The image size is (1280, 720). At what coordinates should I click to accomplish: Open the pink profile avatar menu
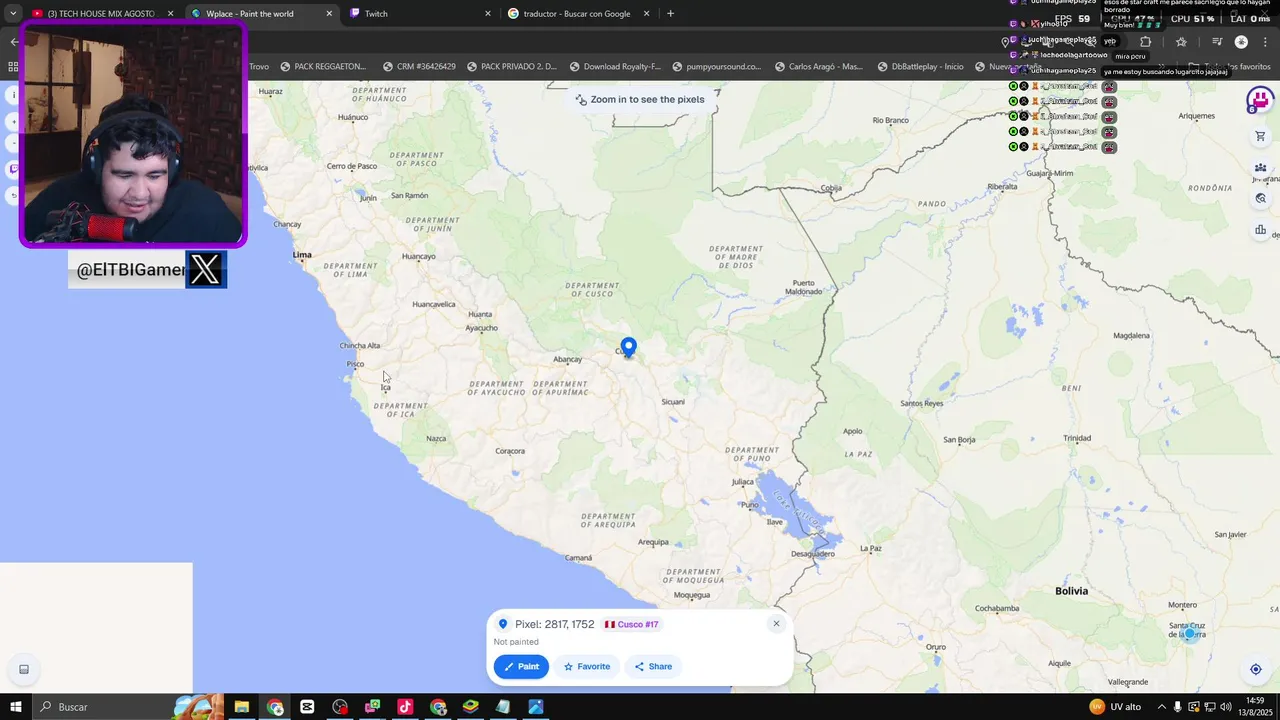point(1259,100)
